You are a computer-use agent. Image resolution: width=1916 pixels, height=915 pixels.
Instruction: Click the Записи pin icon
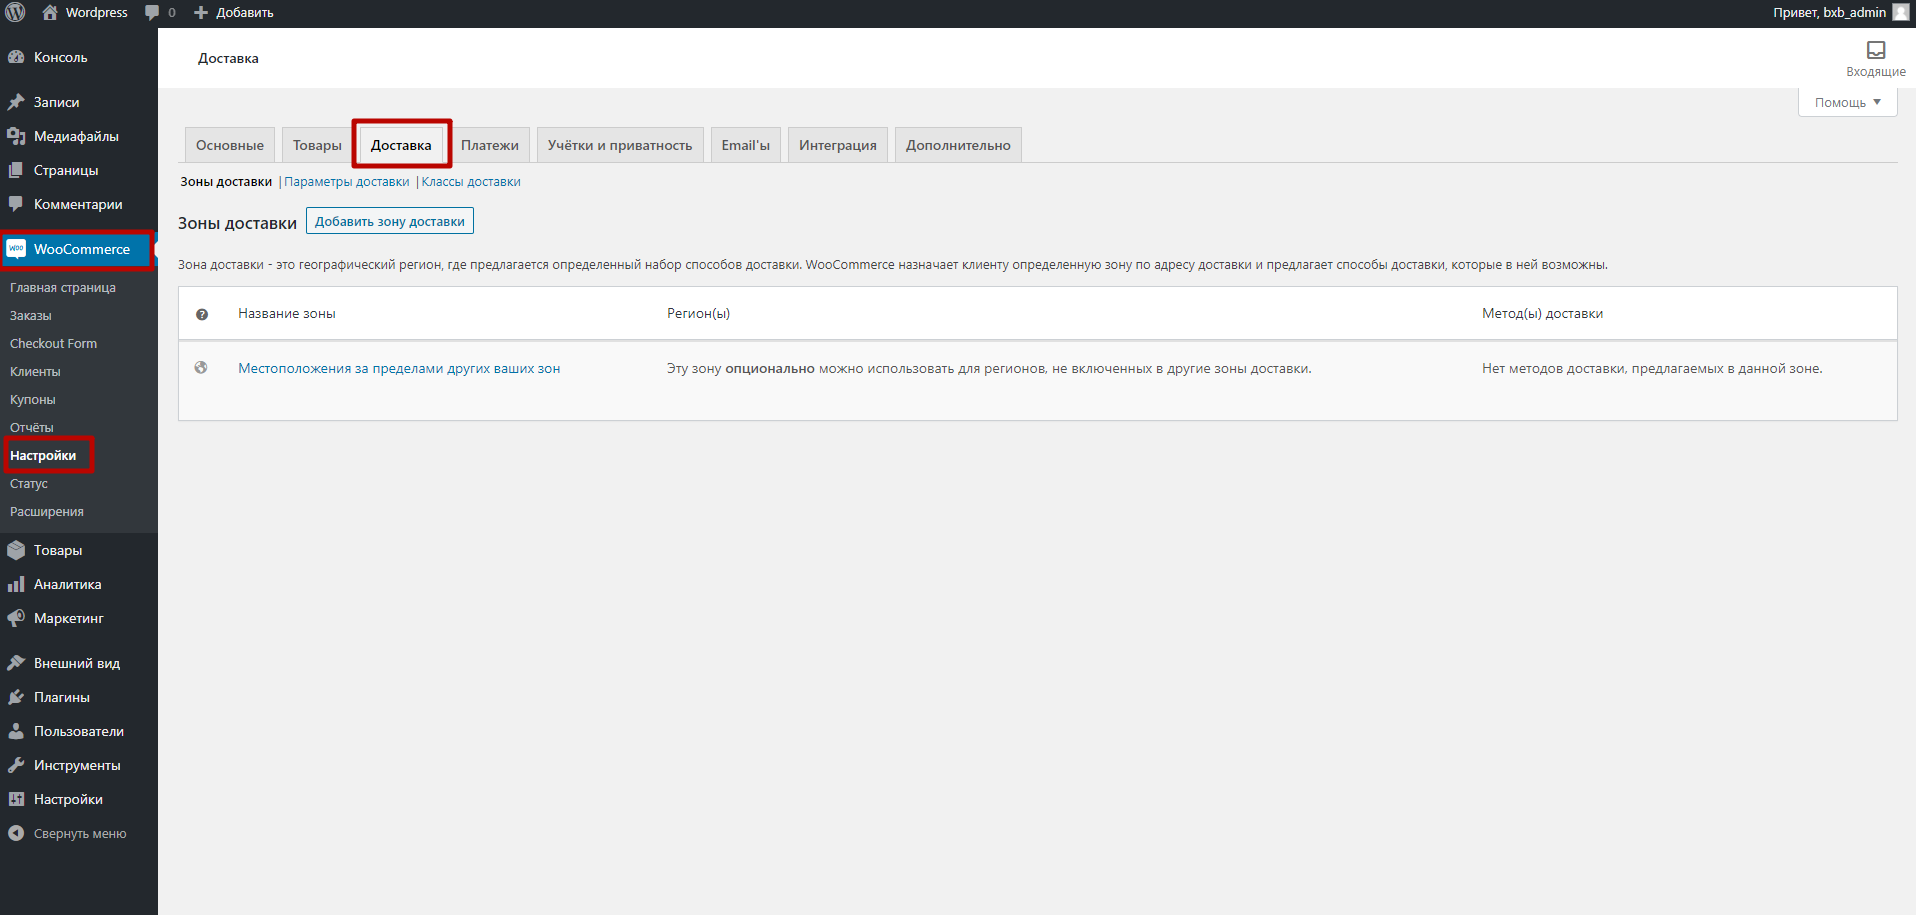[16, 102]
